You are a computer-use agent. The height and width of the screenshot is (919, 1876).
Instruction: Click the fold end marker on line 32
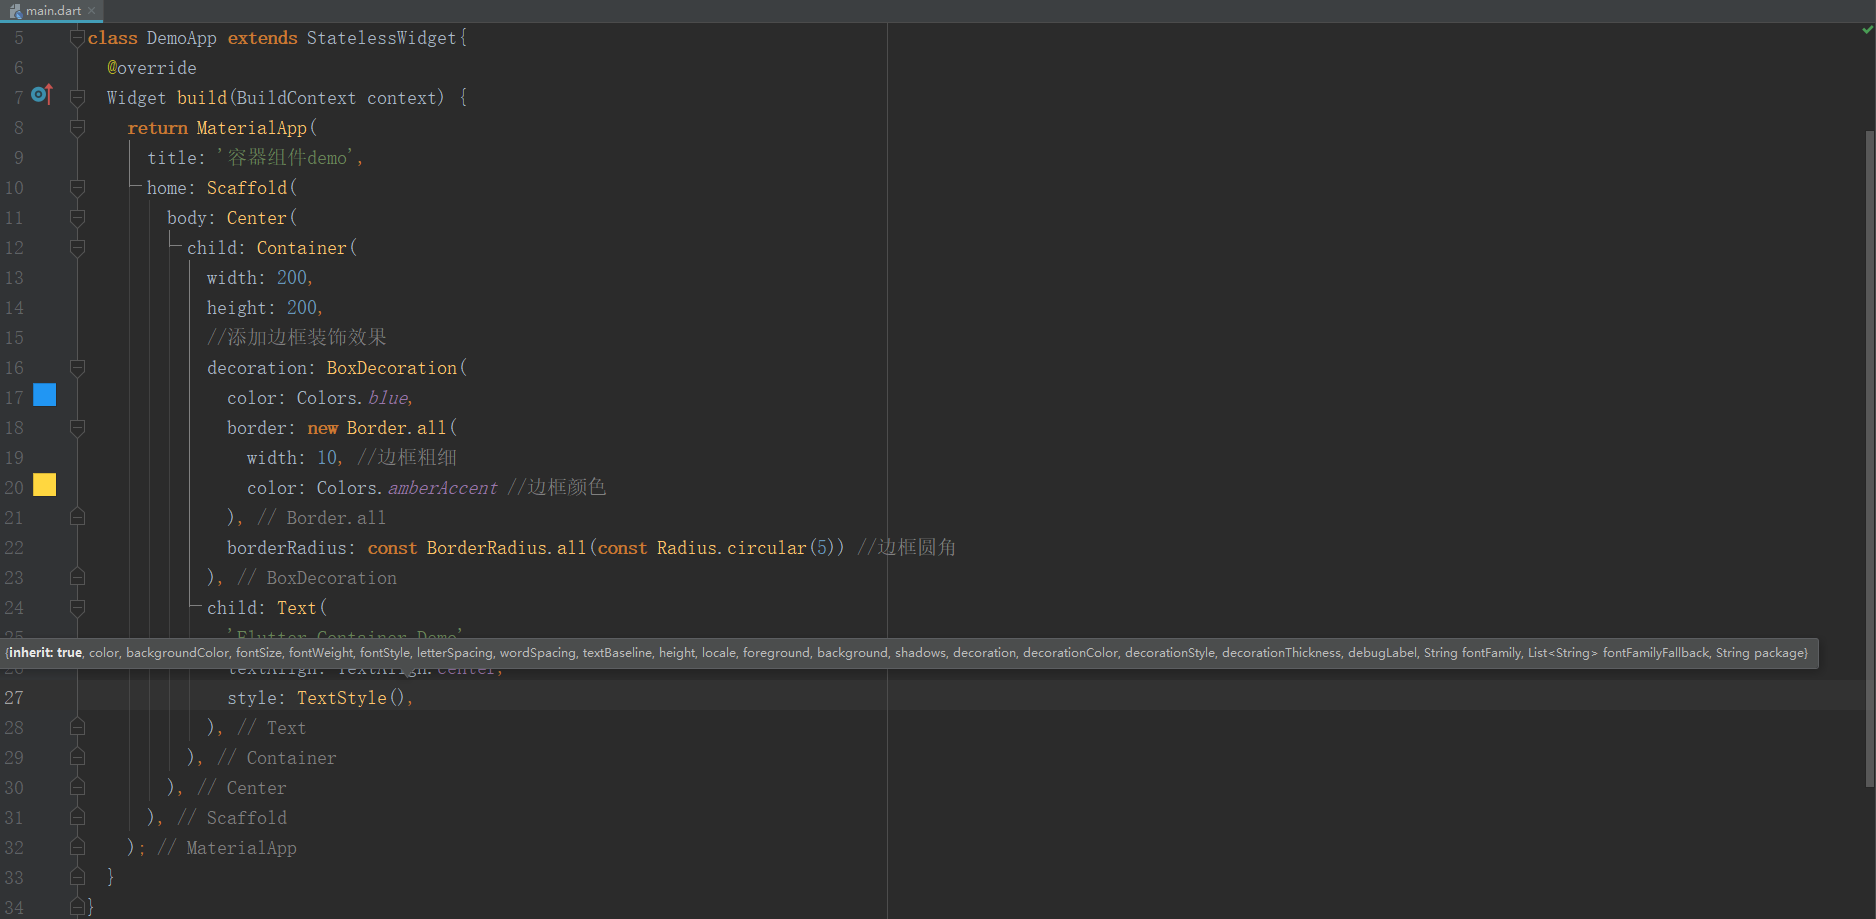77,847
